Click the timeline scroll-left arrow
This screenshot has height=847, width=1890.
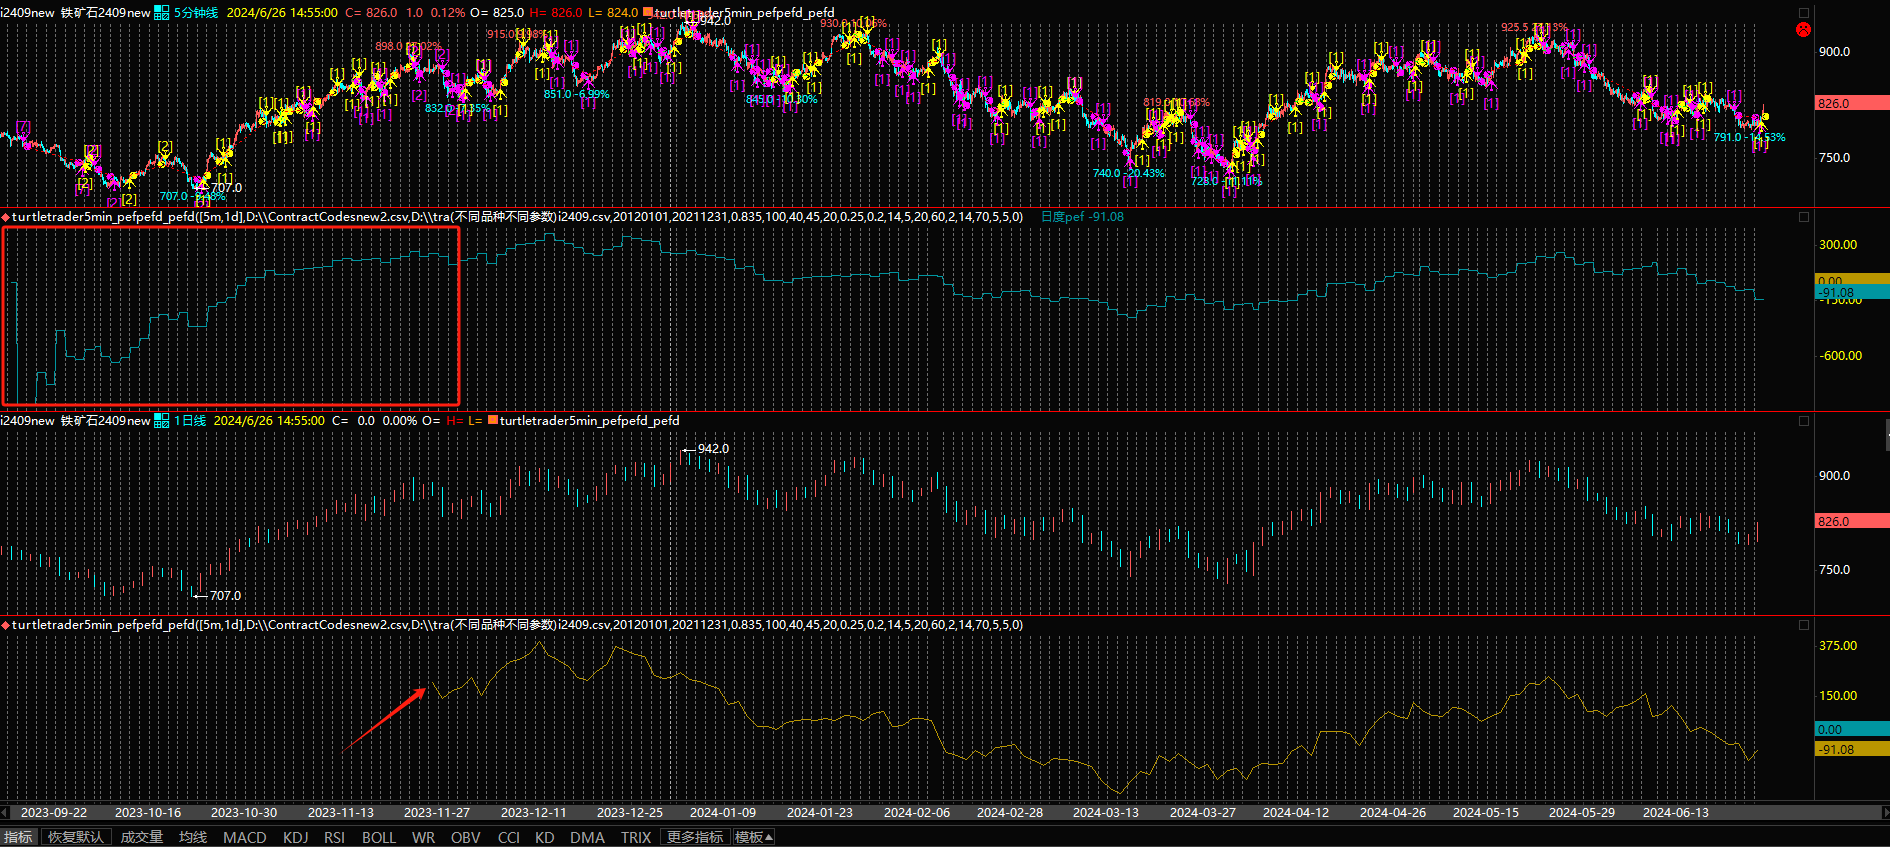point(5,812)
